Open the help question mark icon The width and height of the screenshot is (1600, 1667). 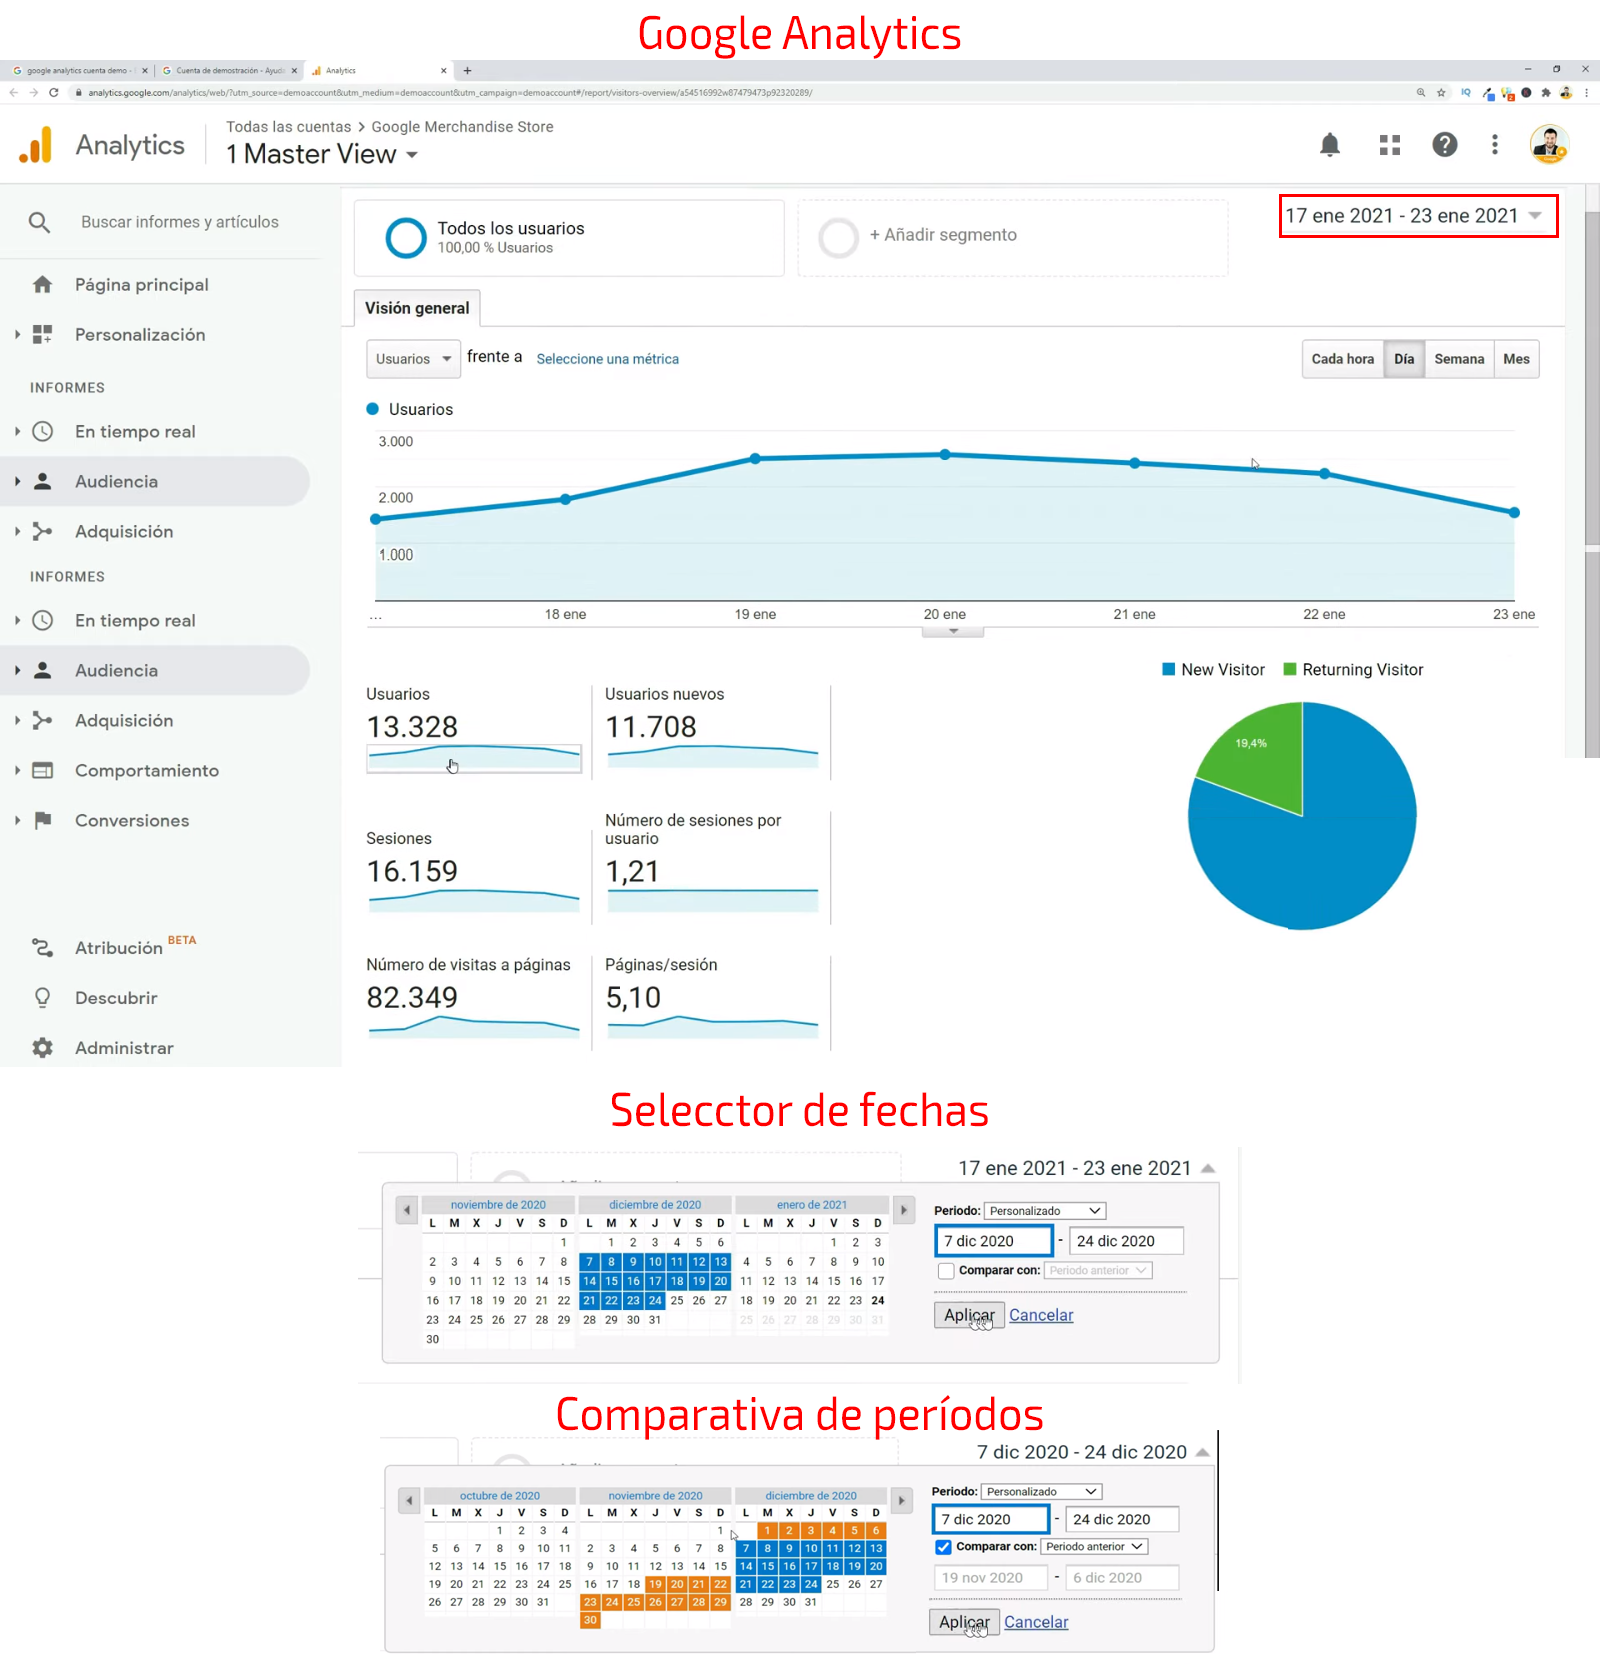click(x=1445, y=145)
